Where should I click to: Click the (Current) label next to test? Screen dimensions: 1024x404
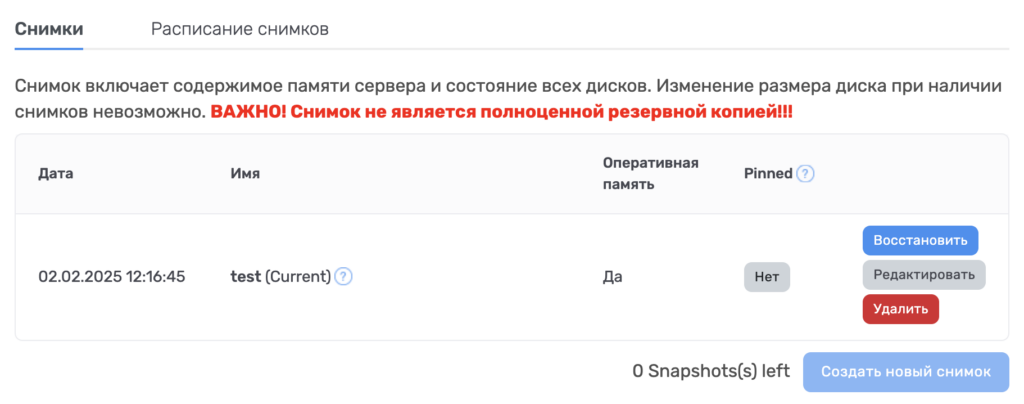point(298,277)
